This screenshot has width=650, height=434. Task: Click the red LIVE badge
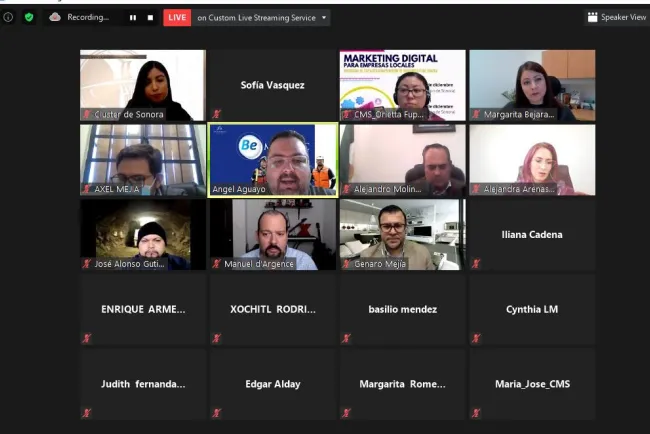click(x=177, y=17)
